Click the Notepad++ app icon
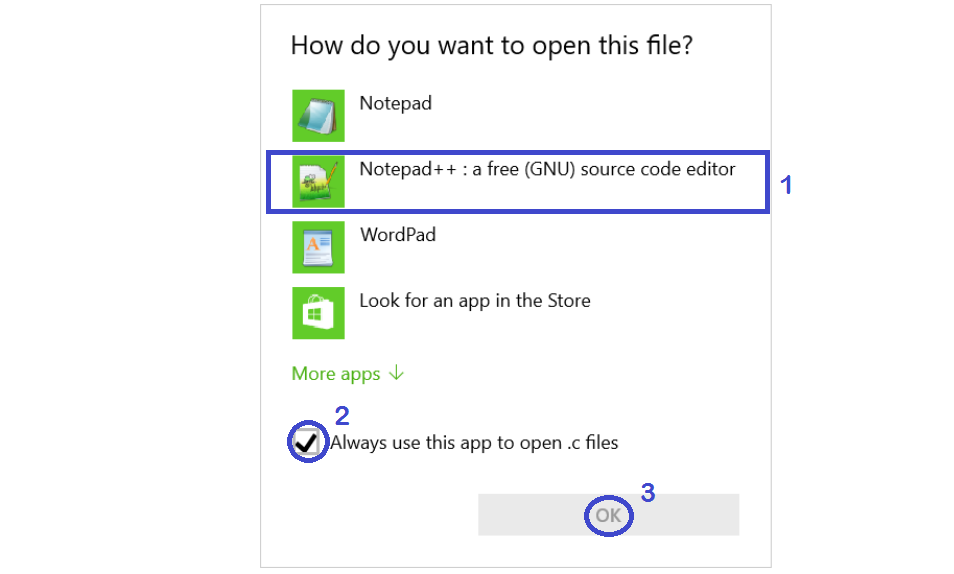The height and width of the screenshot is (574, 954). coord(318,181)
